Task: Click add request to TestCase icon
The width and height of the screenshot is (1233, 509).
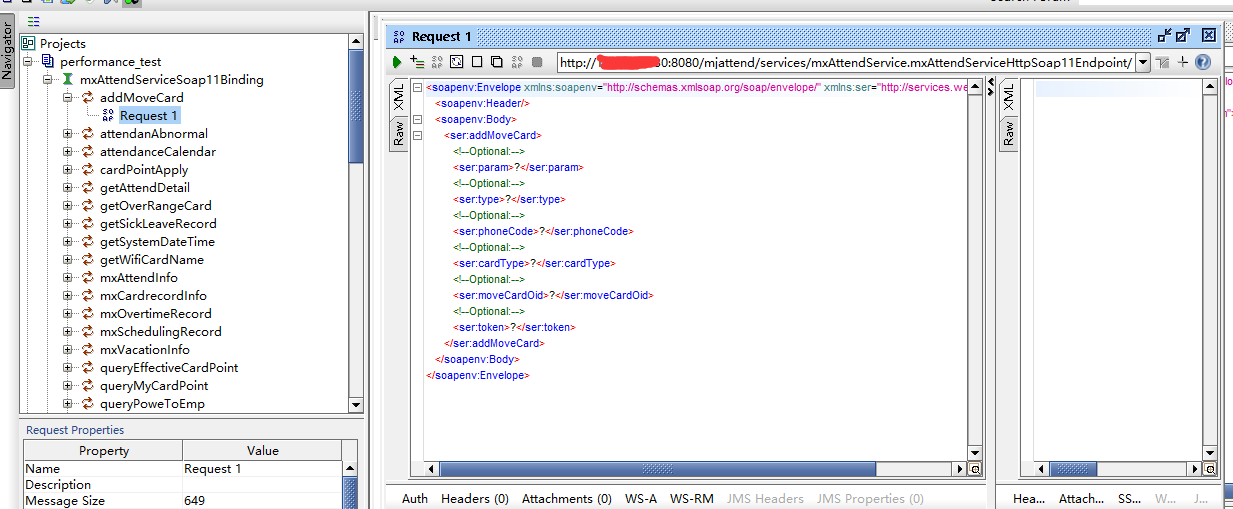Action: tap(417, 62)
